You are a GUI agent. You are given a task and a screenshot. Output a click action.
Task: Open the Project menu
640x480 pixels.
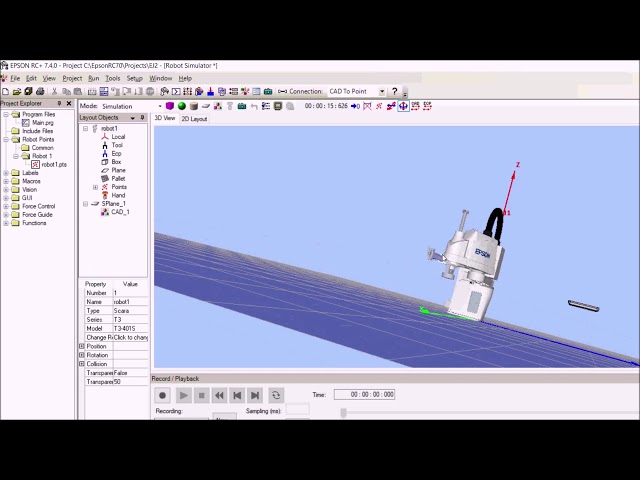pyautogui.click(x=72, y=78)
